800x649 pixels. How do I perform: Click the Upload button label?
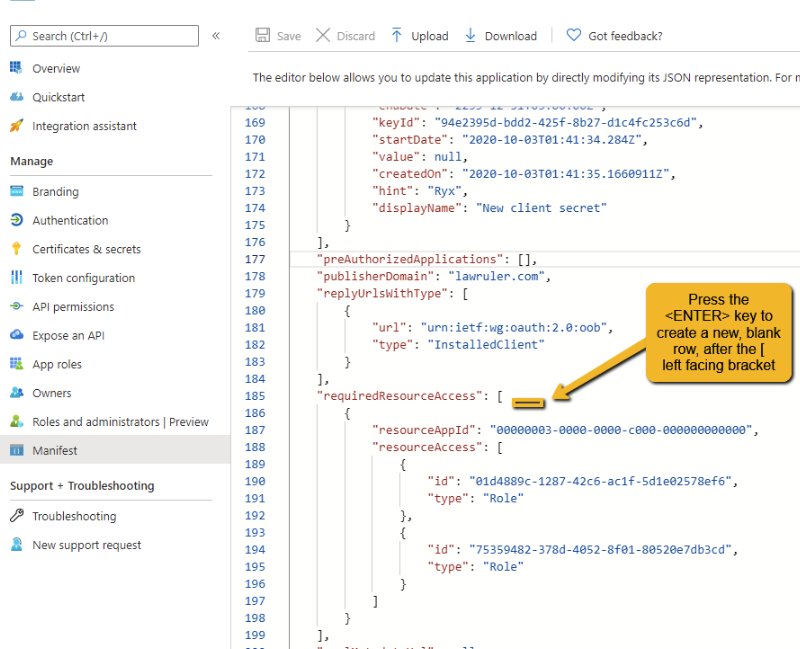(430, 36)
